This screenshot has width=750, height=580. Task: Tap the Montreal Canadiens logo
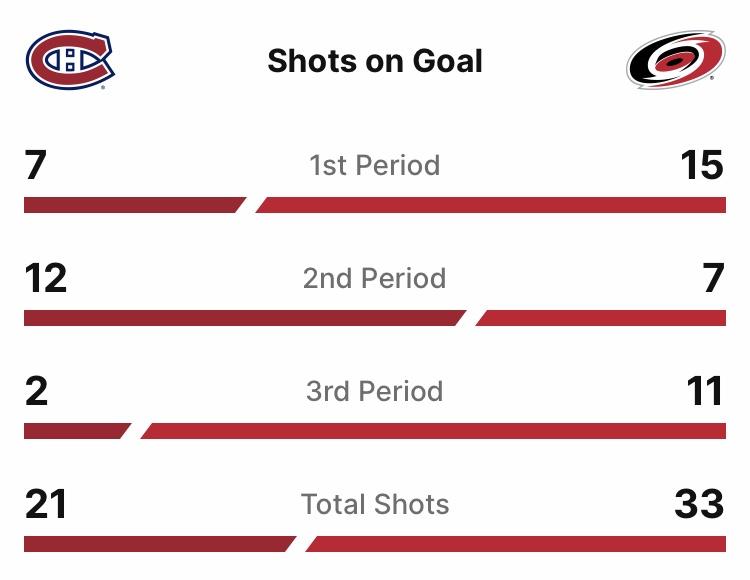tap(69, 59)
